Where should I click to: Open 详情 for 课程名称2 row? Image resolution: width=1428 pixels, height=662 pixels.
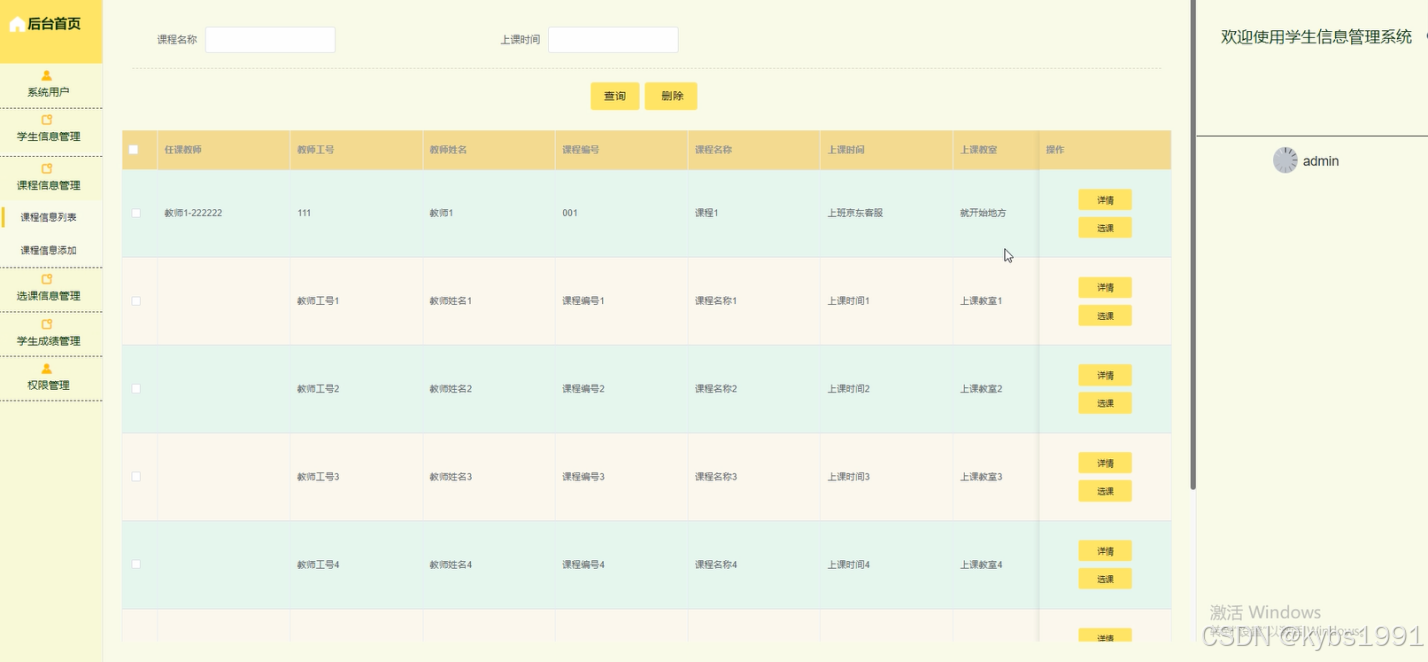[x=1105, y=375]
